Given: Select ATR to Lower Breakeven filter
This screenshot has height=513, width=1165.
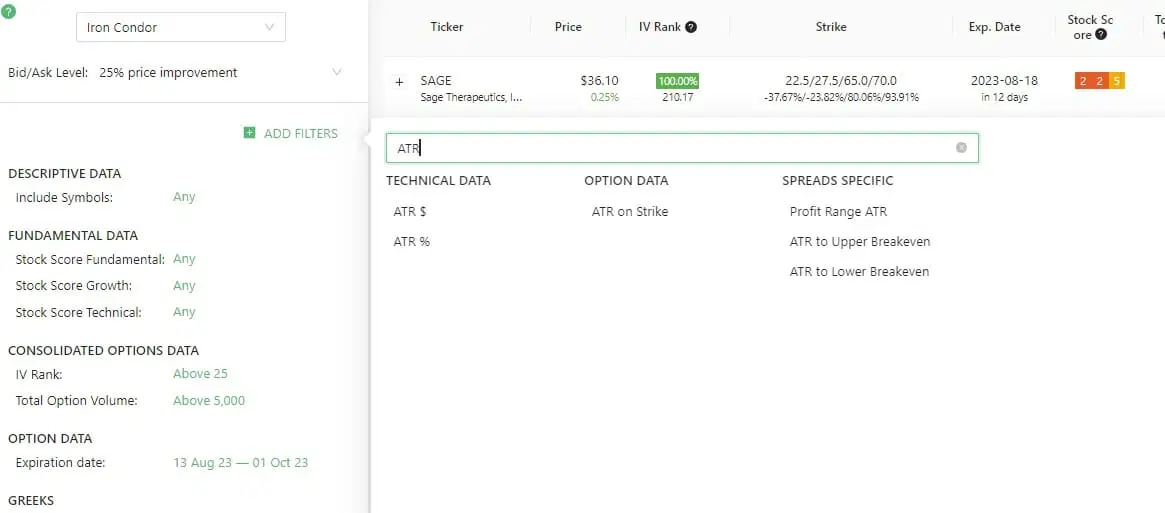Looking at the screenshot, I should pyautogui.click(x=859, y=271).
